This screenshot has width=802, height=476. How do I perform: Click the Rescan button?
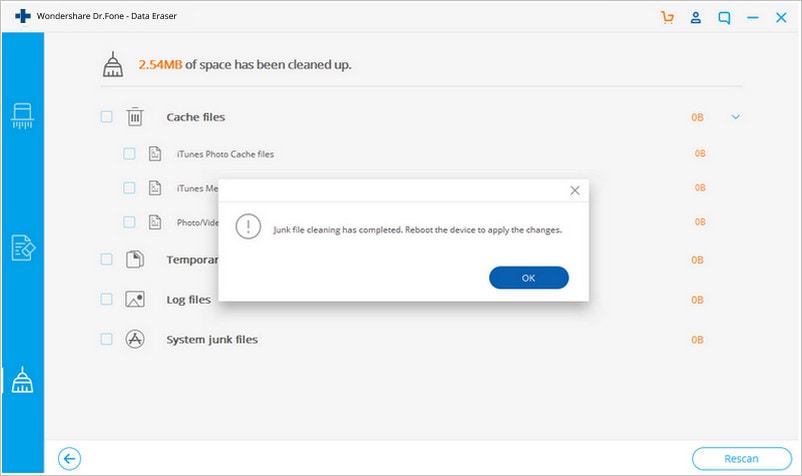point(742,459)
